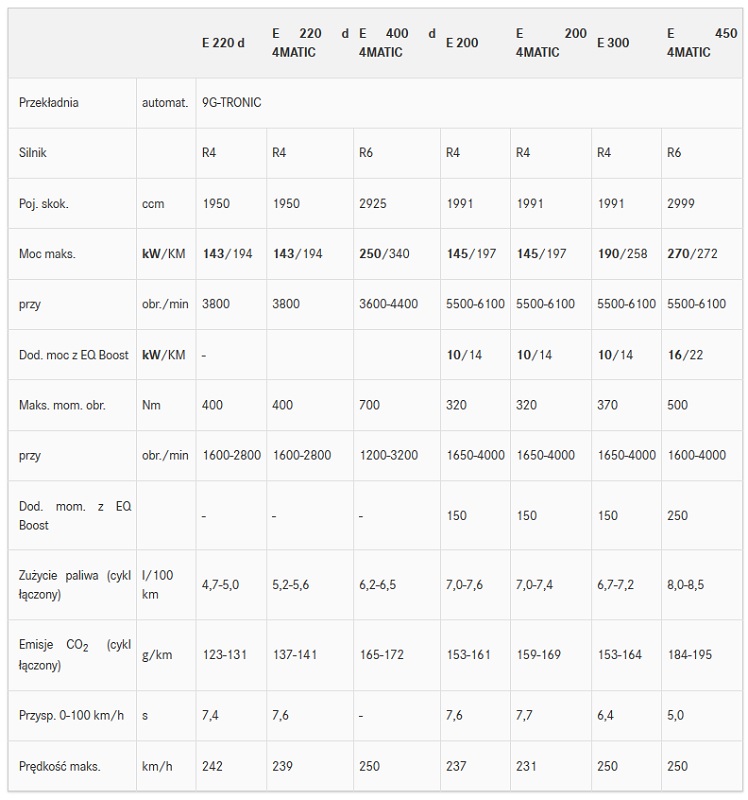
Task: Click the 9G-TRONIC transmission cell
Action: (x=232, y=103)
